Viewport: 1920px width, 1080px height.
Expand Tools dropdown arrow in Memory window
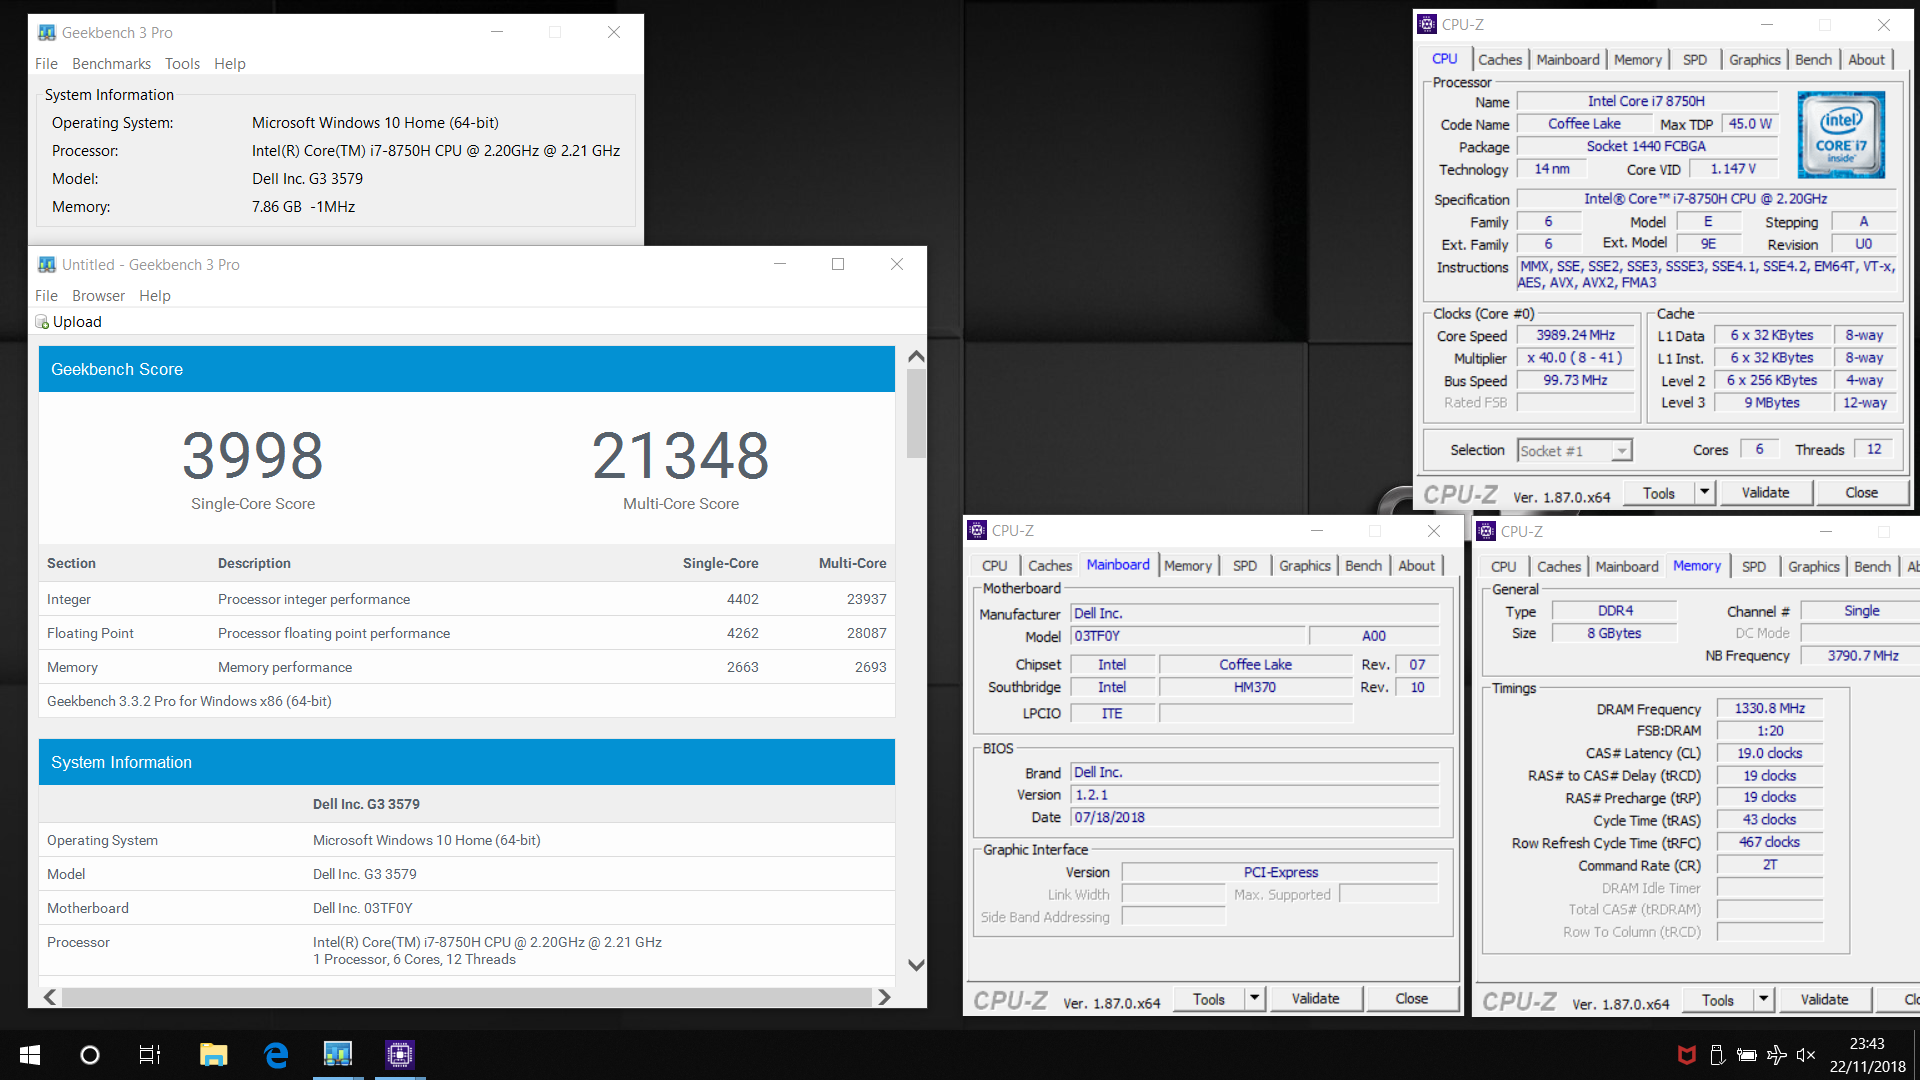tap(1764, 1000)
